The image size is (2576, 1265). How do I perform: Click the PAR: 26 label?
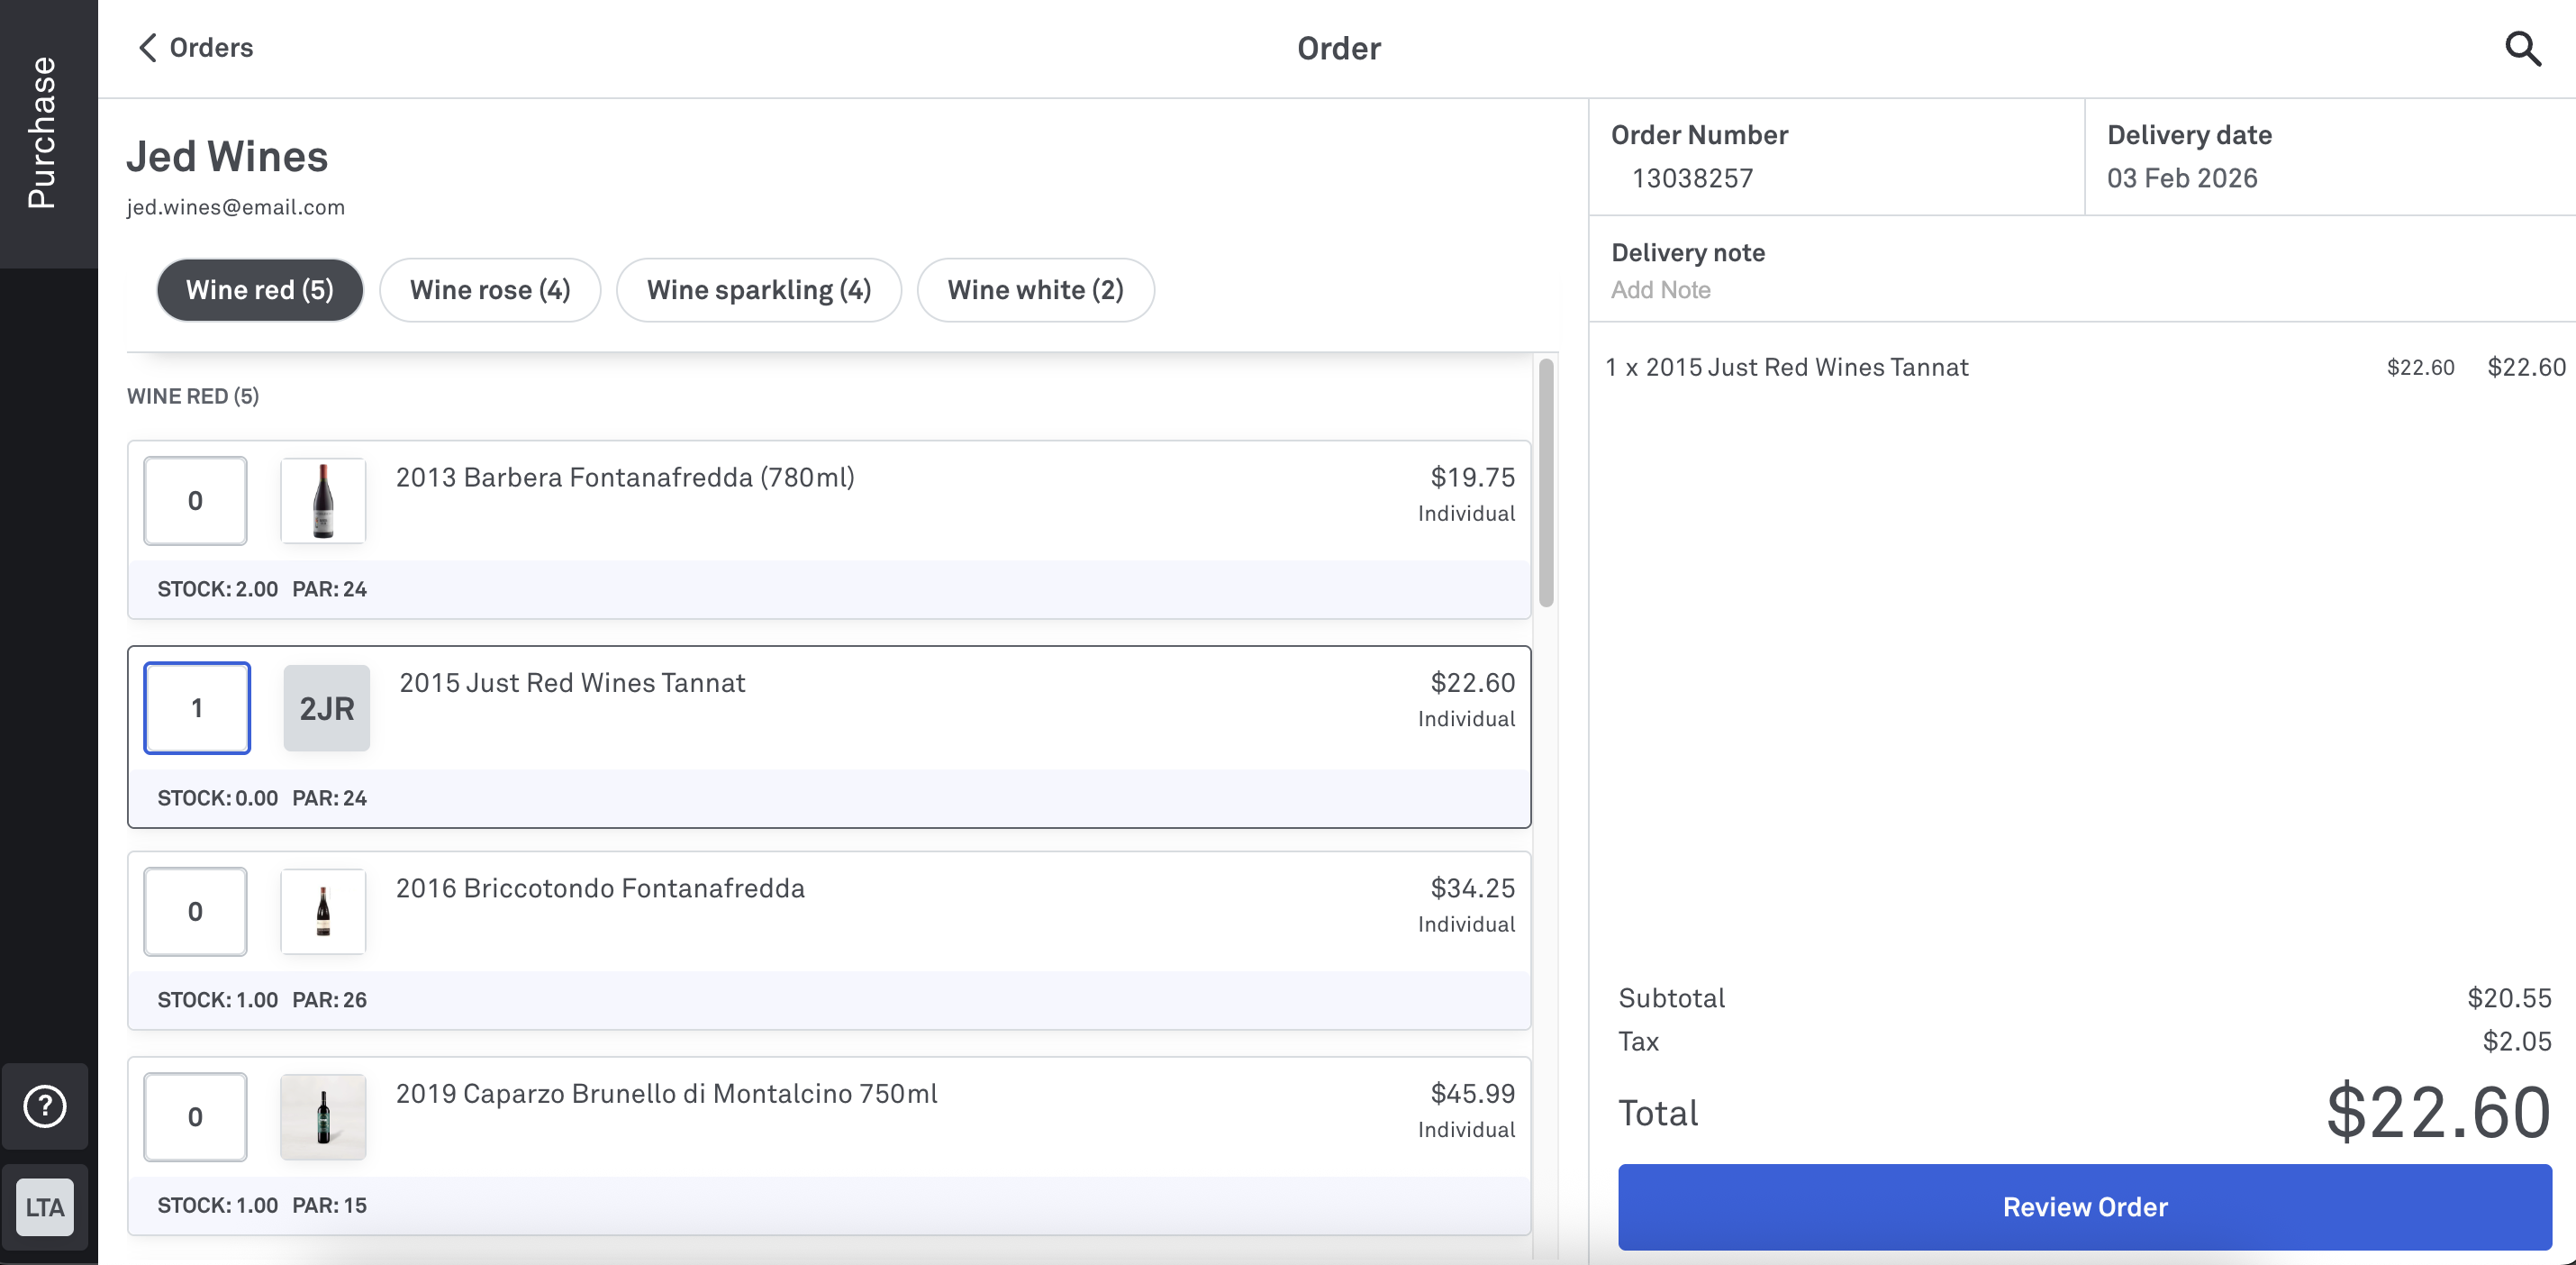click(329, 1000)
